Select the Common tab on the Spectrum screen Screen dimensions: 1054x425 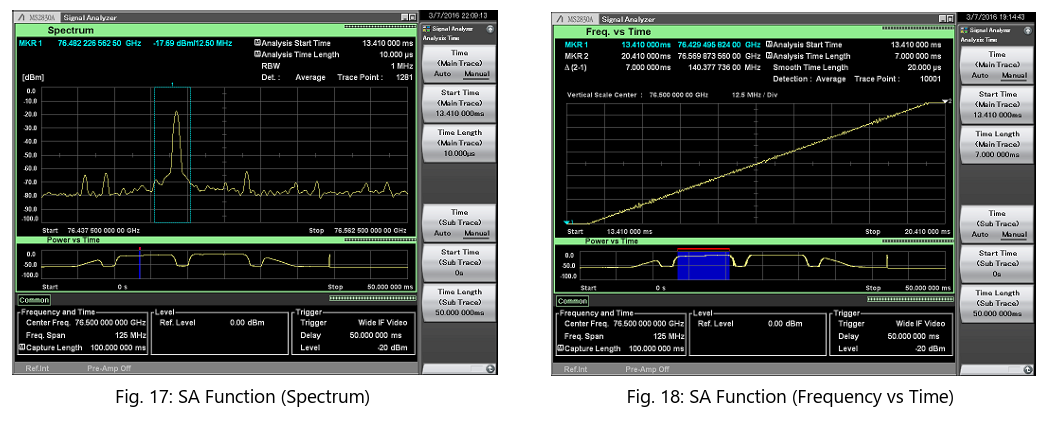(x=36, y=300)
